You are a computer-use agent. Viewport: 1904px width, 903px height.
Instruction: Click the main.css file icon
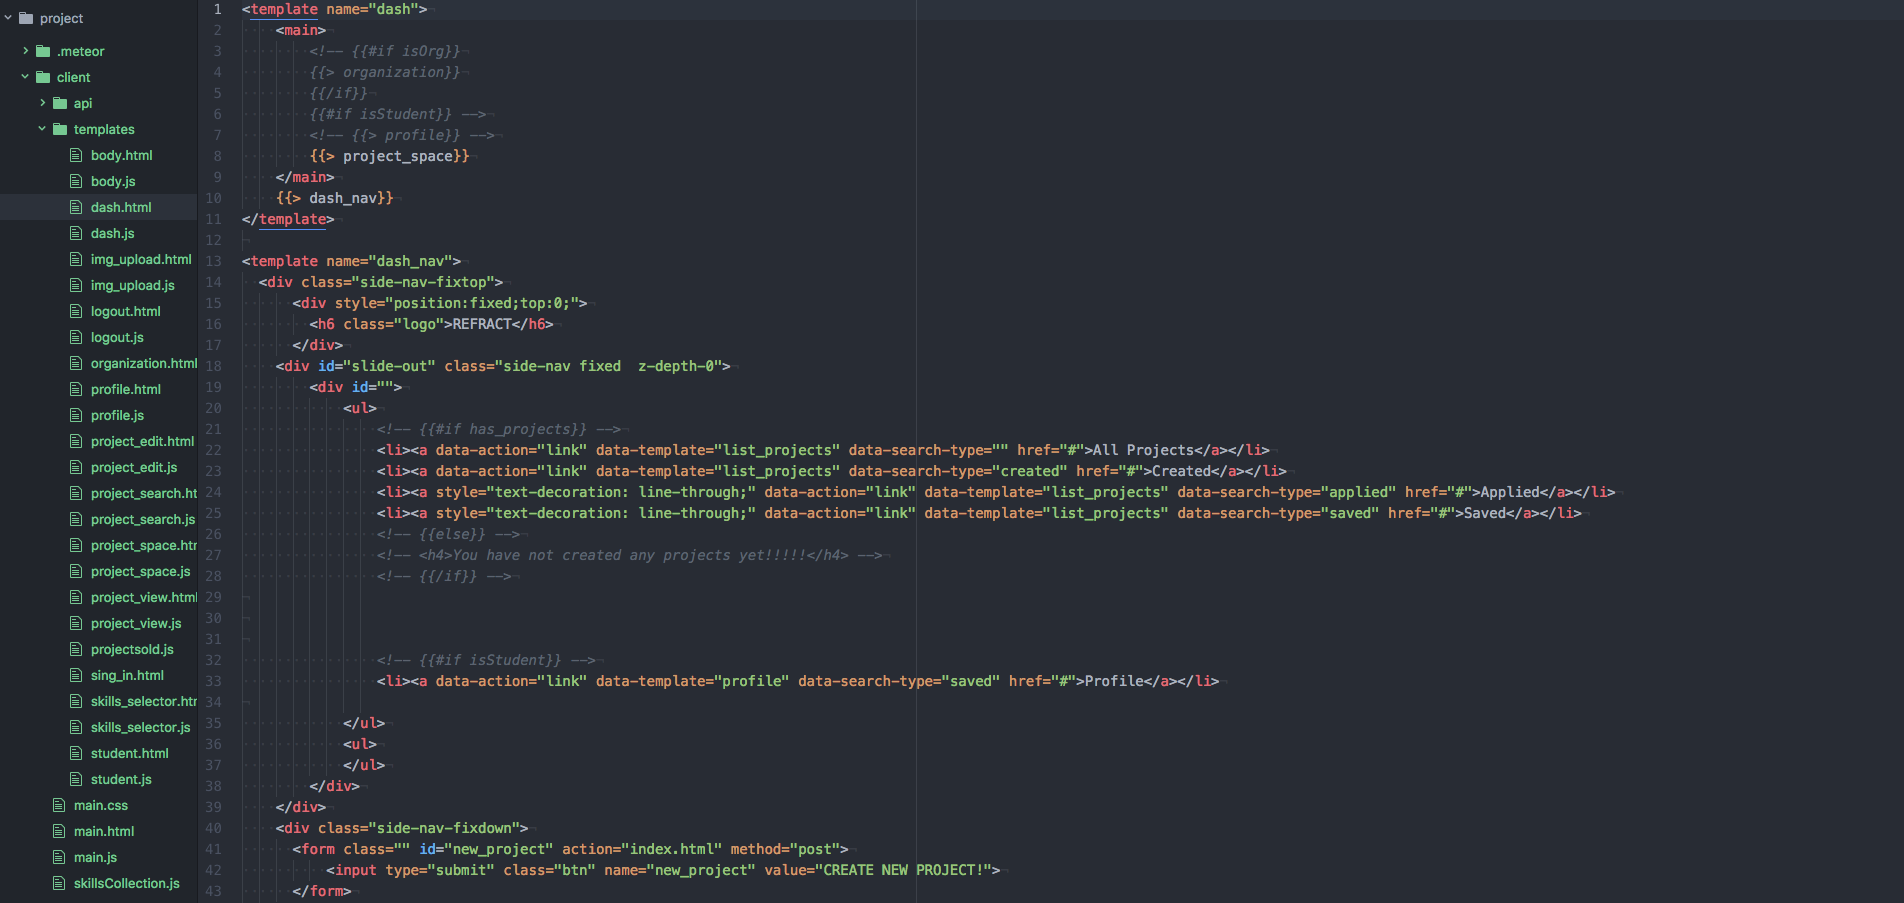(x=59, y=805)
